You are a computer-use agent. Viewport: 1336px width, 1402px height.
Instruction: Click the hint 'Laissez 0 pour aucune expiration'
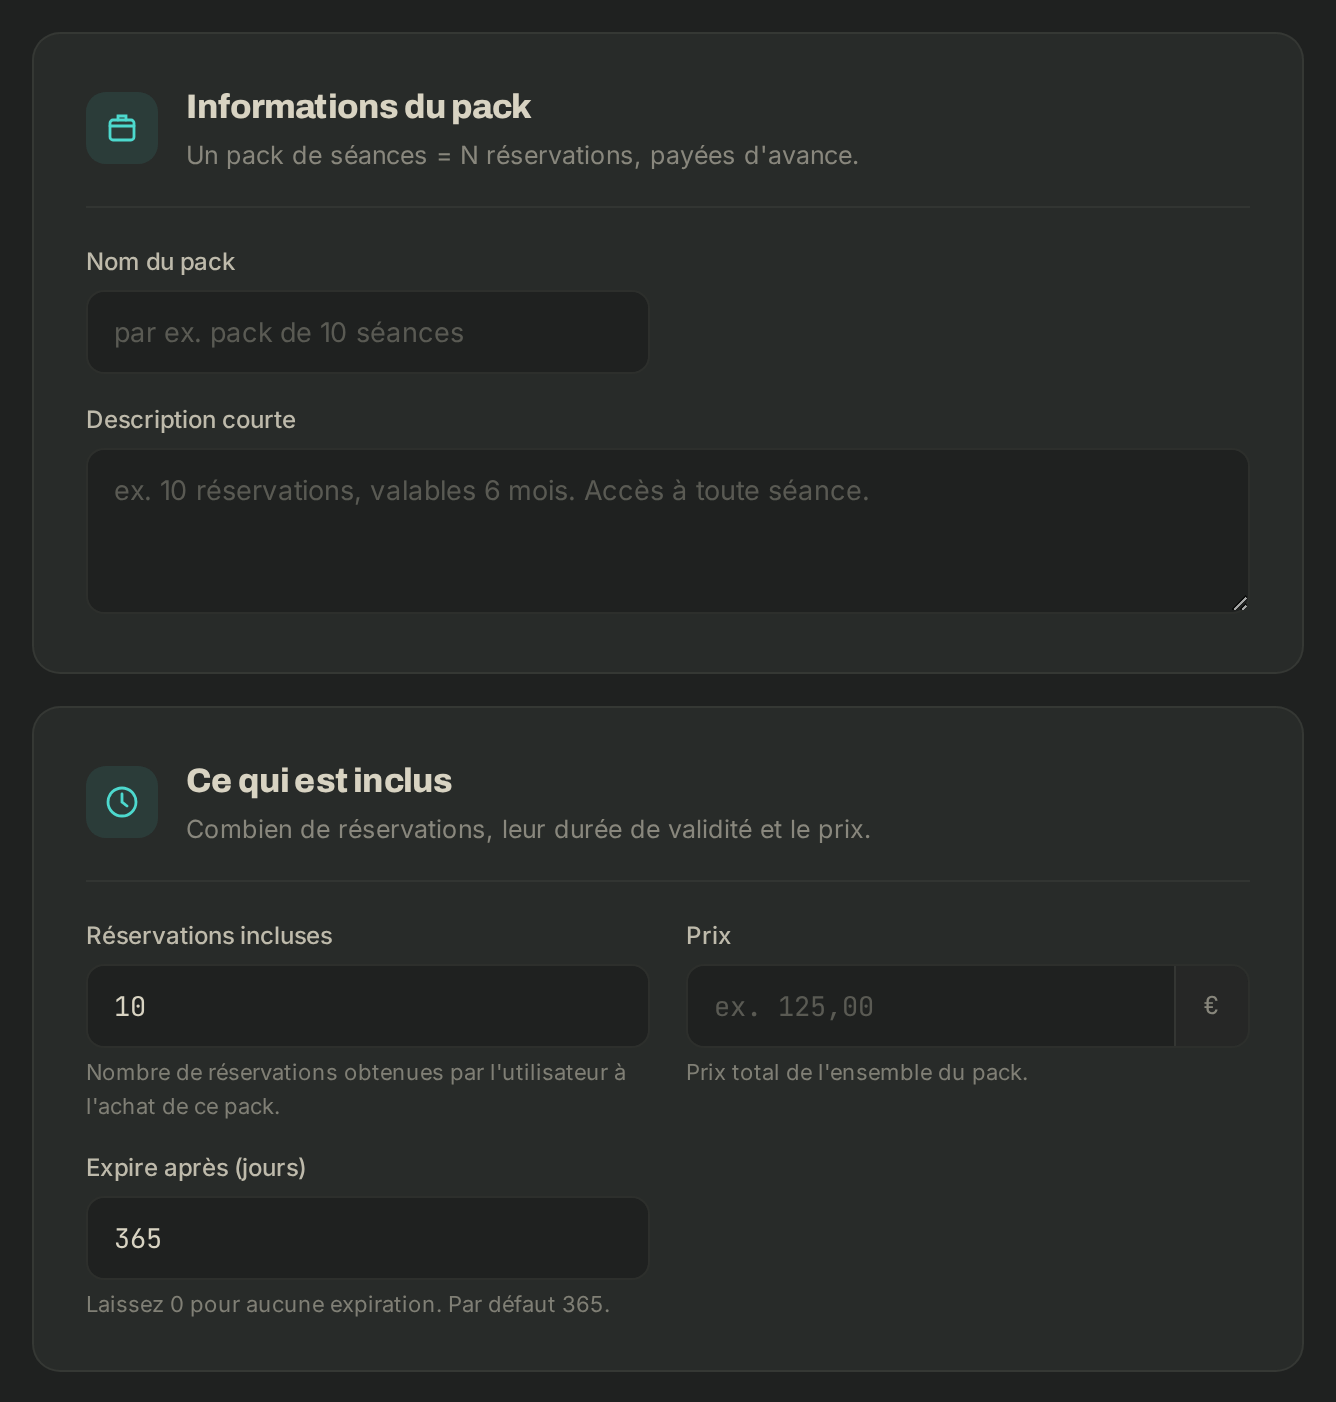tap(263, 1305)
